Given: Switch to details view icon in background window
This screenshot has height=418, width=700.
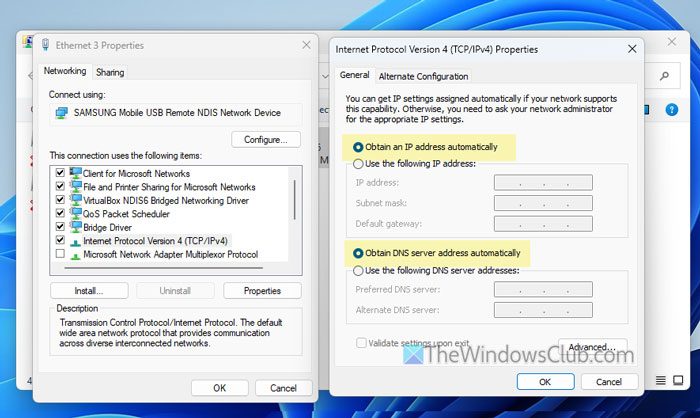Looking at the screenshot, I should (x=661, y=380).
